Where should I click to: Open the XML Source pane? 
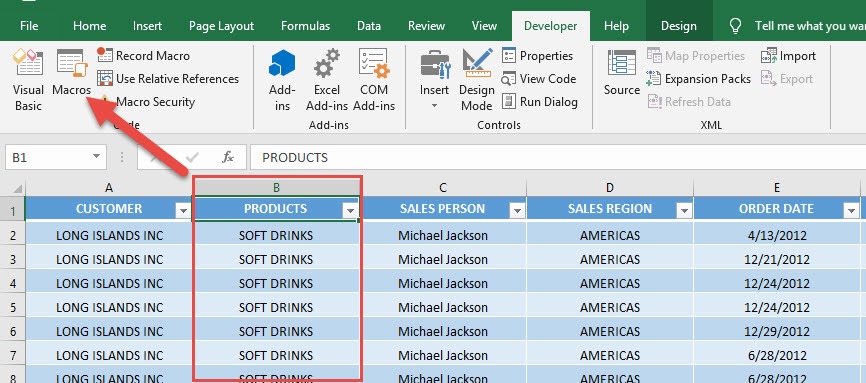click(x=622, y=73)
